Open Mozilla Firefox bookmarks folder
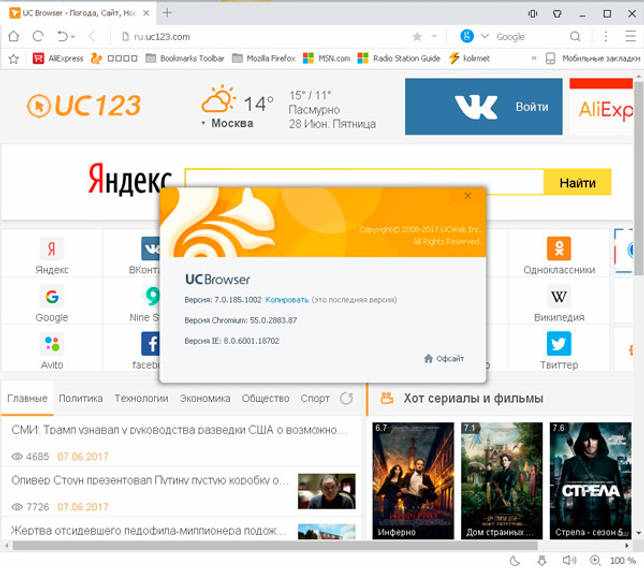The width and height of the screenshot is (644, 568). 264,58
